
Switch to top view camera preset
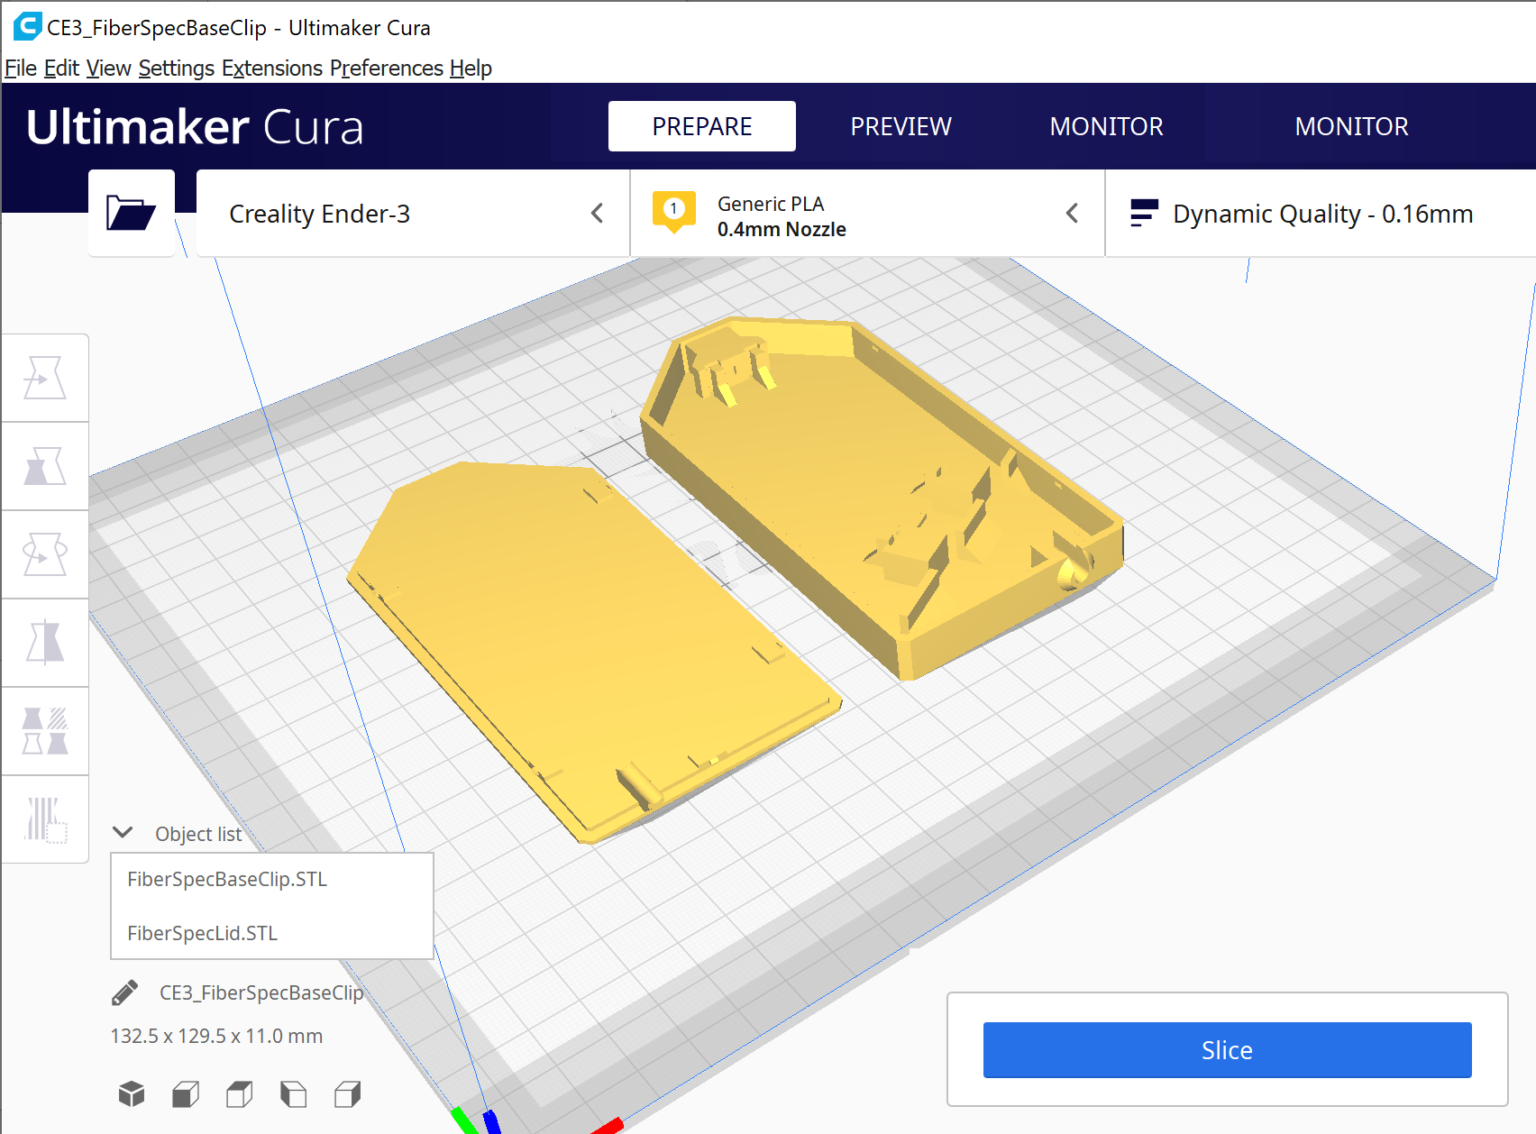pos(239,1093)
